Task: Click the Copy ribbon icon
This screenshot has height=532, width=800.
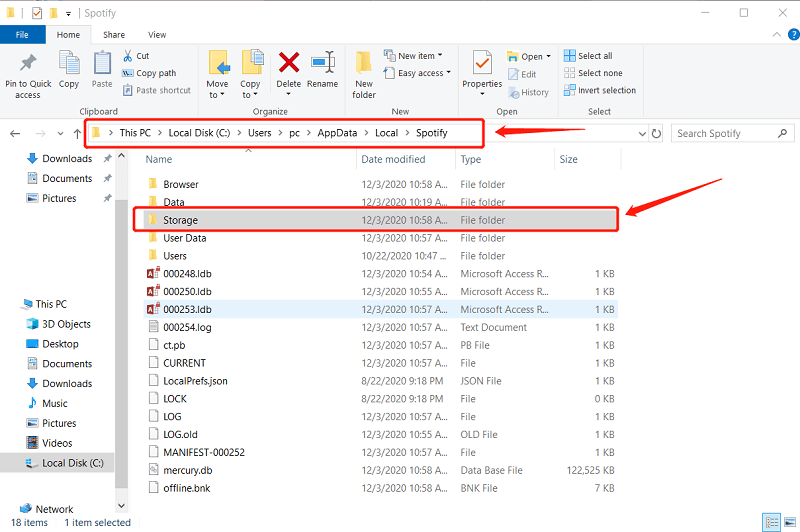Action: click(69, 63)
